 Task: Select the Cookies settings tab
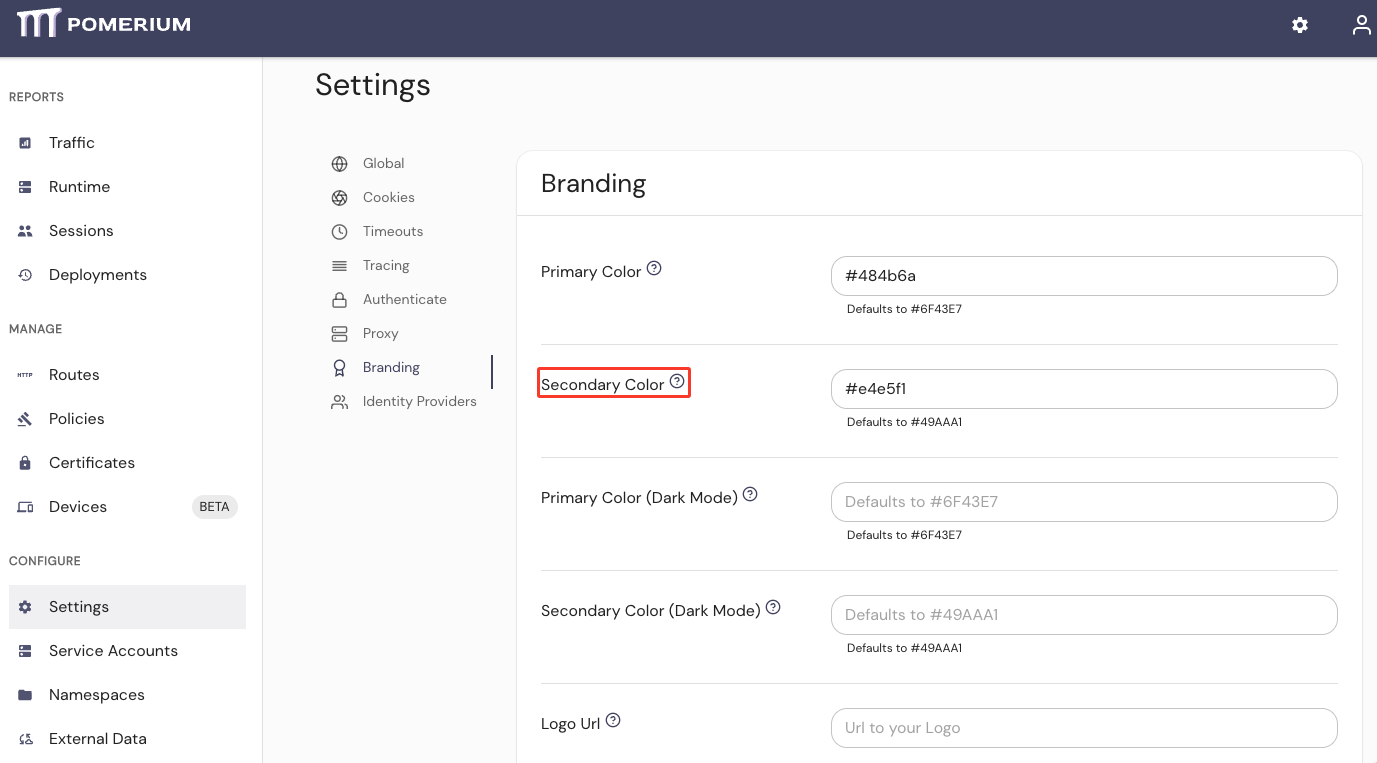pyautogui.click(x=388, y=198)
